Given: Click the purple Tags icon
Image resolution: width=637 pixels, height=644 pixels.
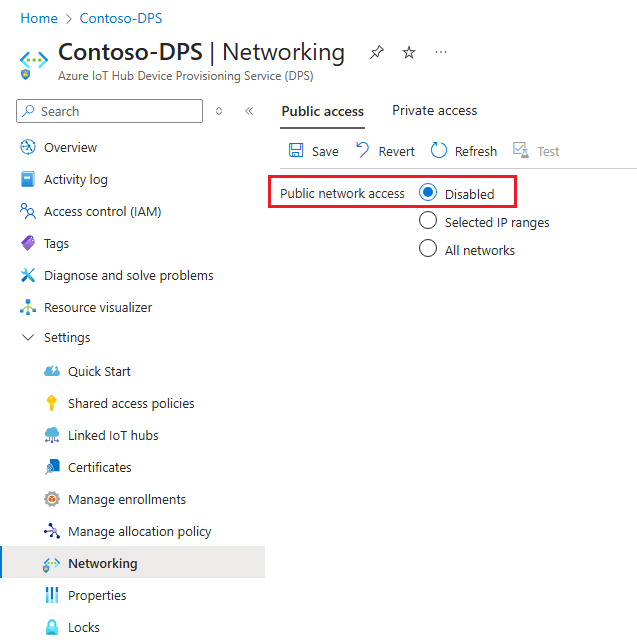Looking at the screenshot, I should (28, 243).
